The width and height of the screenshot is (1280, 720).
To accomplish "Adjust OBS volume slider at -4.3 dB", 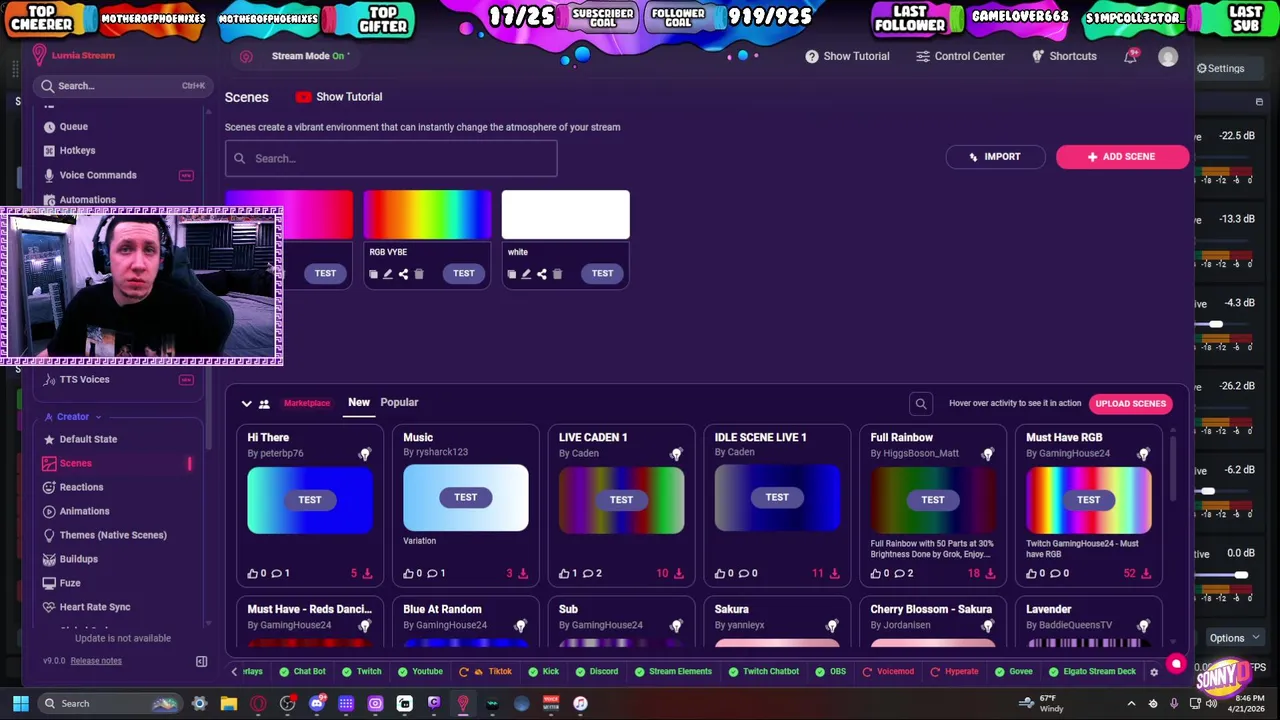I will pos(1215,325).
